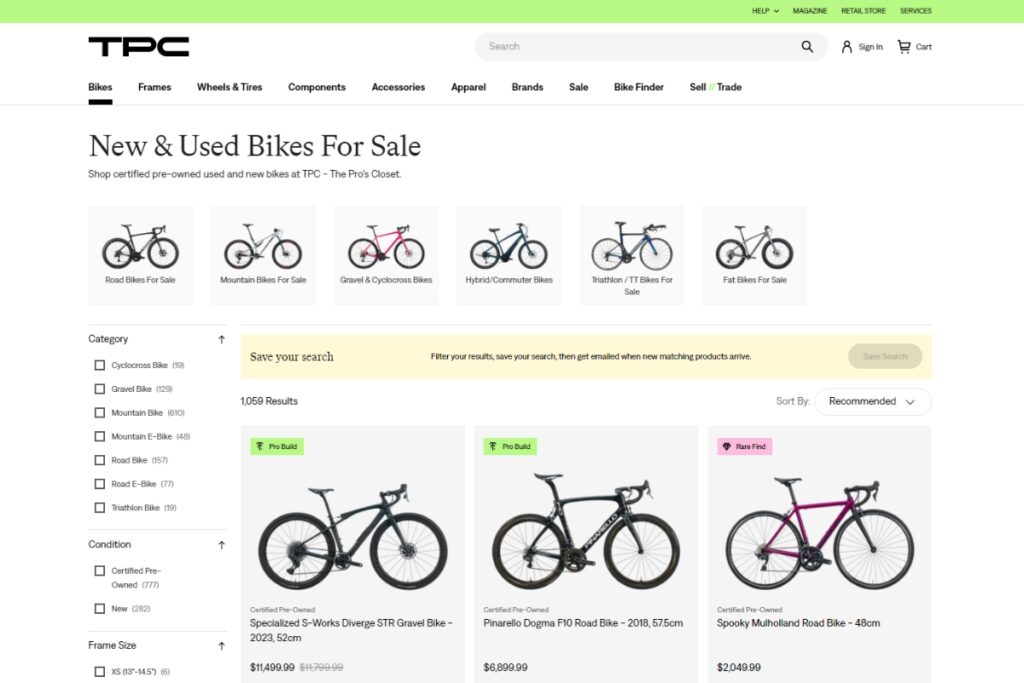
Task: Open Gravel & Cyclocross Bikes category tile
Action: [x=386, y=255]
